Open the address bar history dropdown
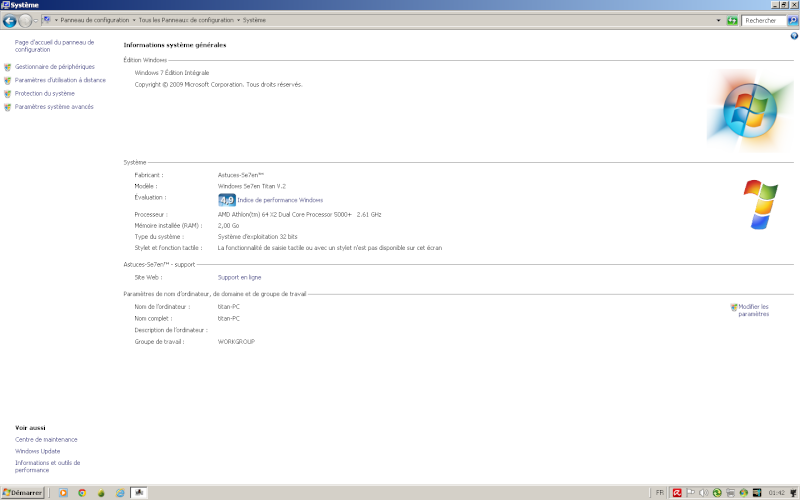 [x=718, y=20]
